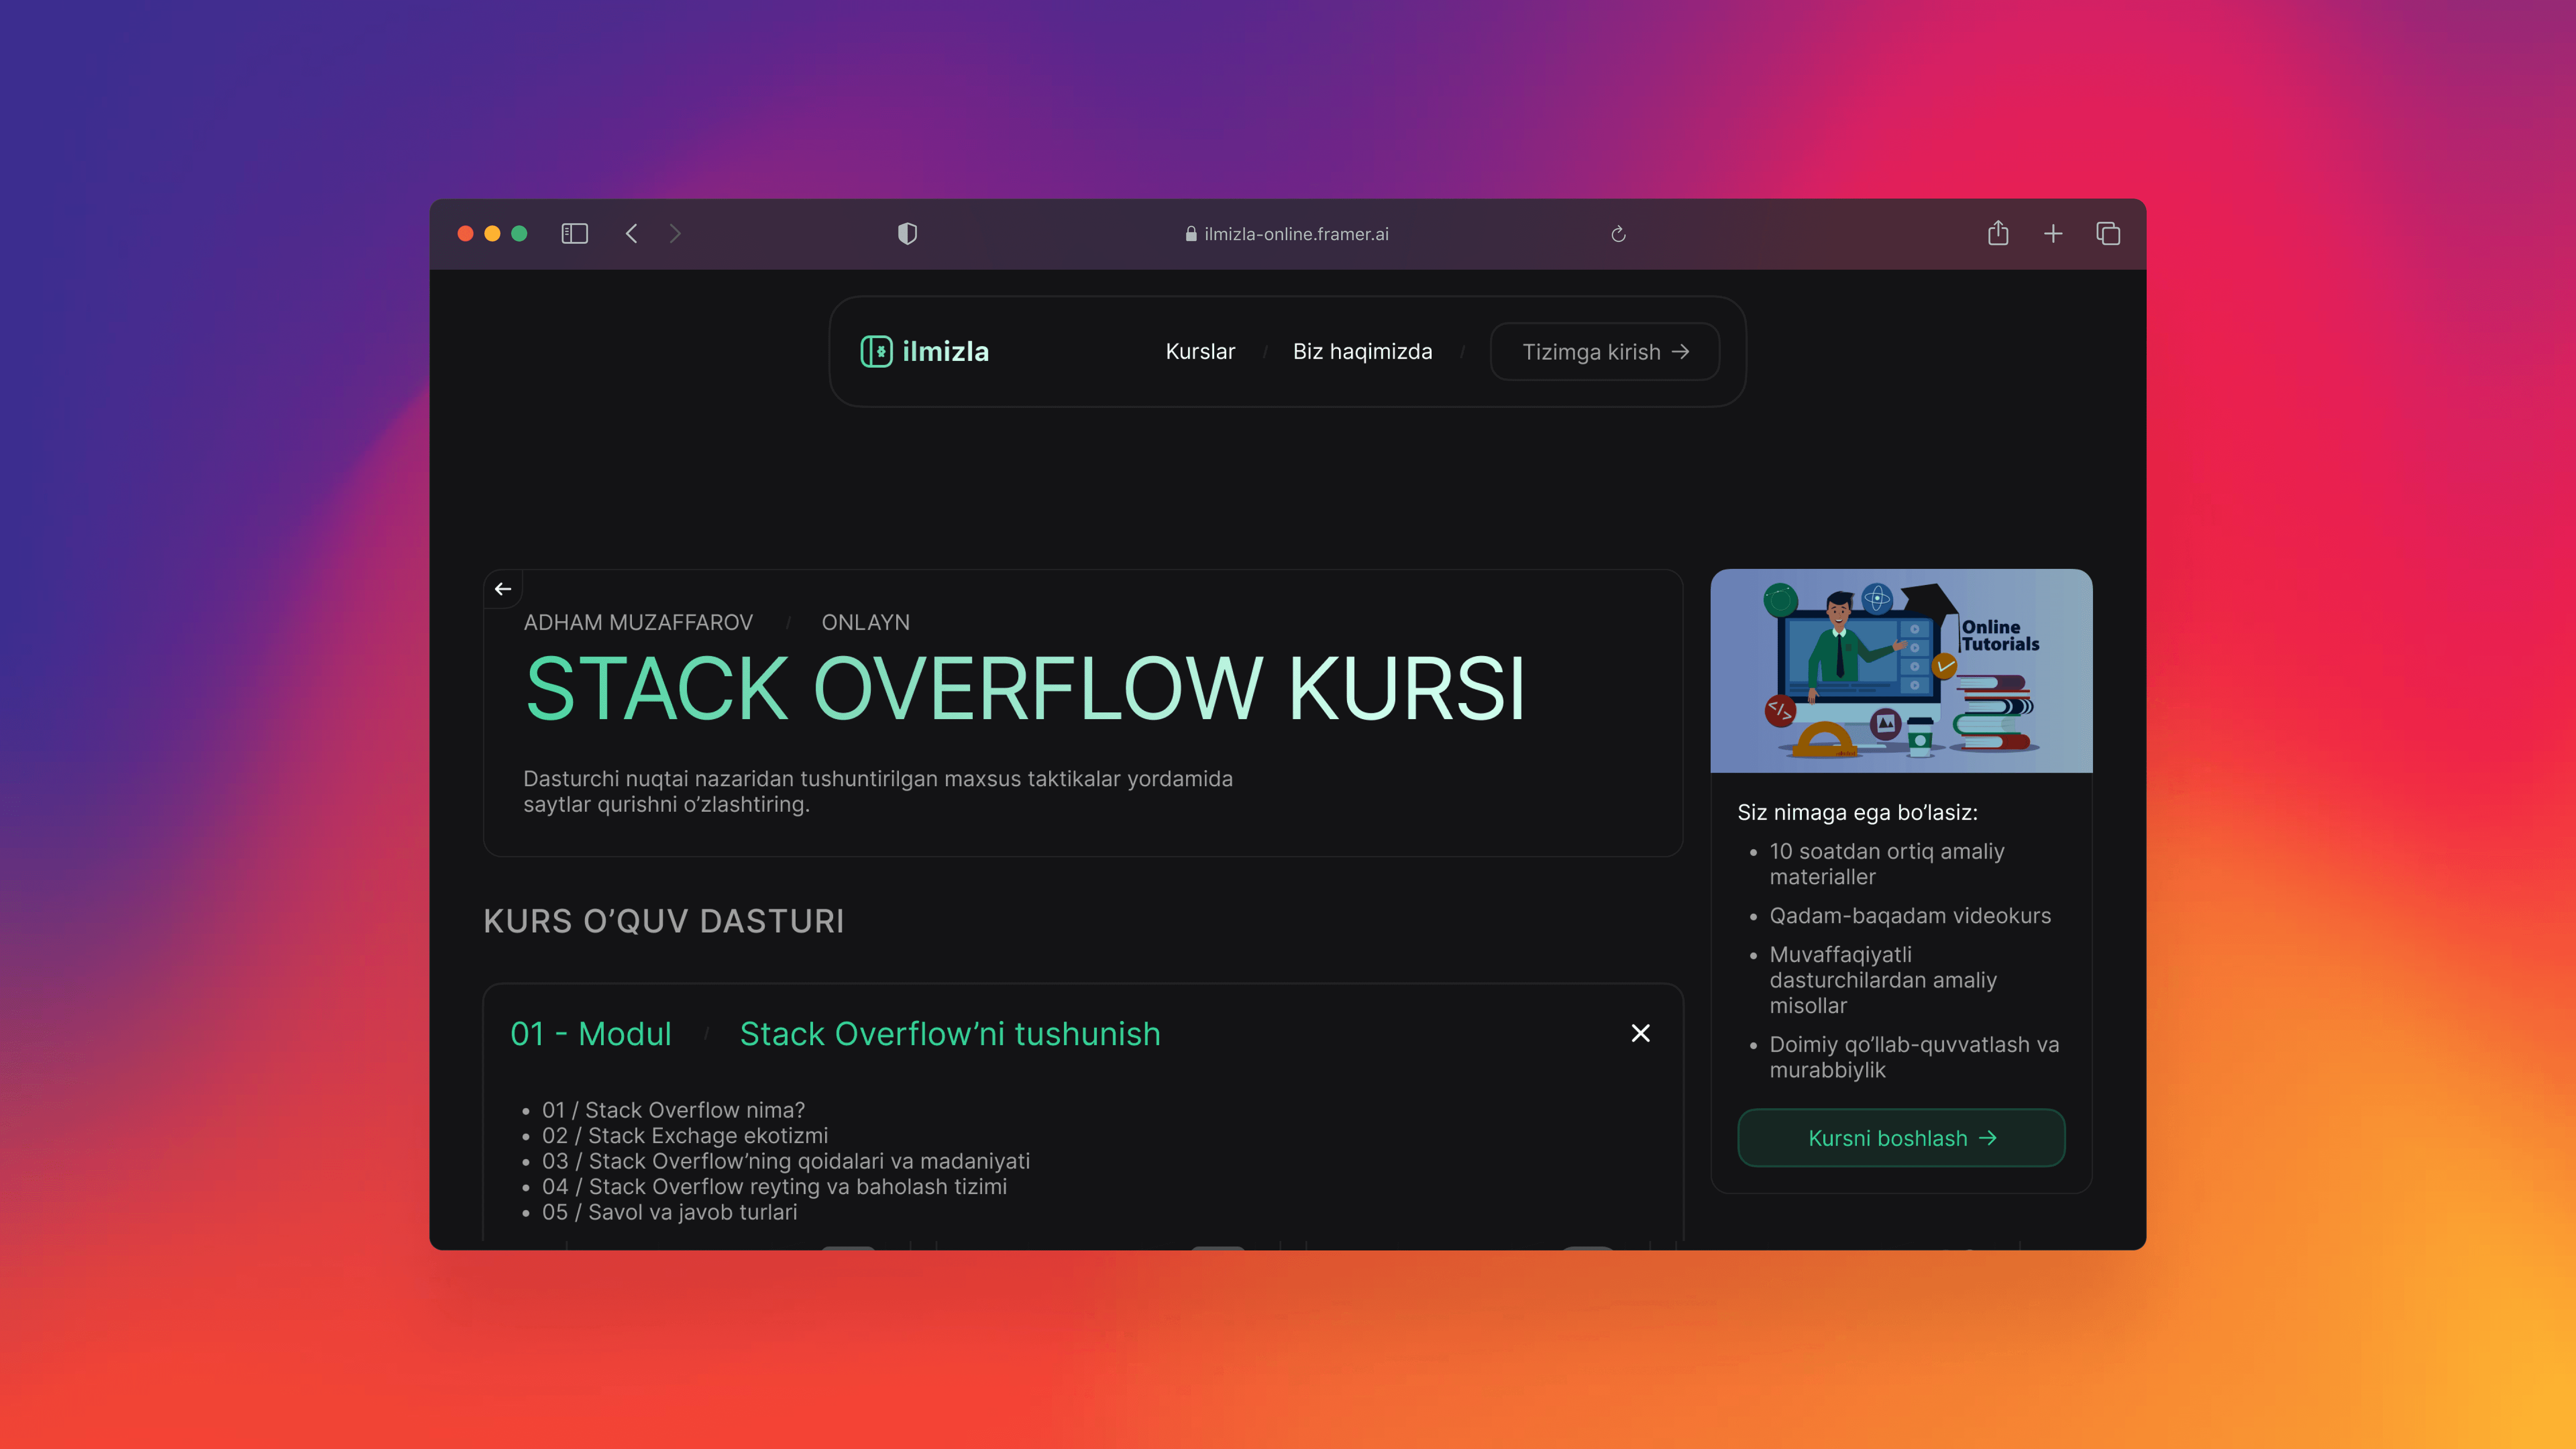Click lesson 02 / Stack Exchage ekotizmi
This screenshot has height=1449, width=2576.
[685, 1136]
